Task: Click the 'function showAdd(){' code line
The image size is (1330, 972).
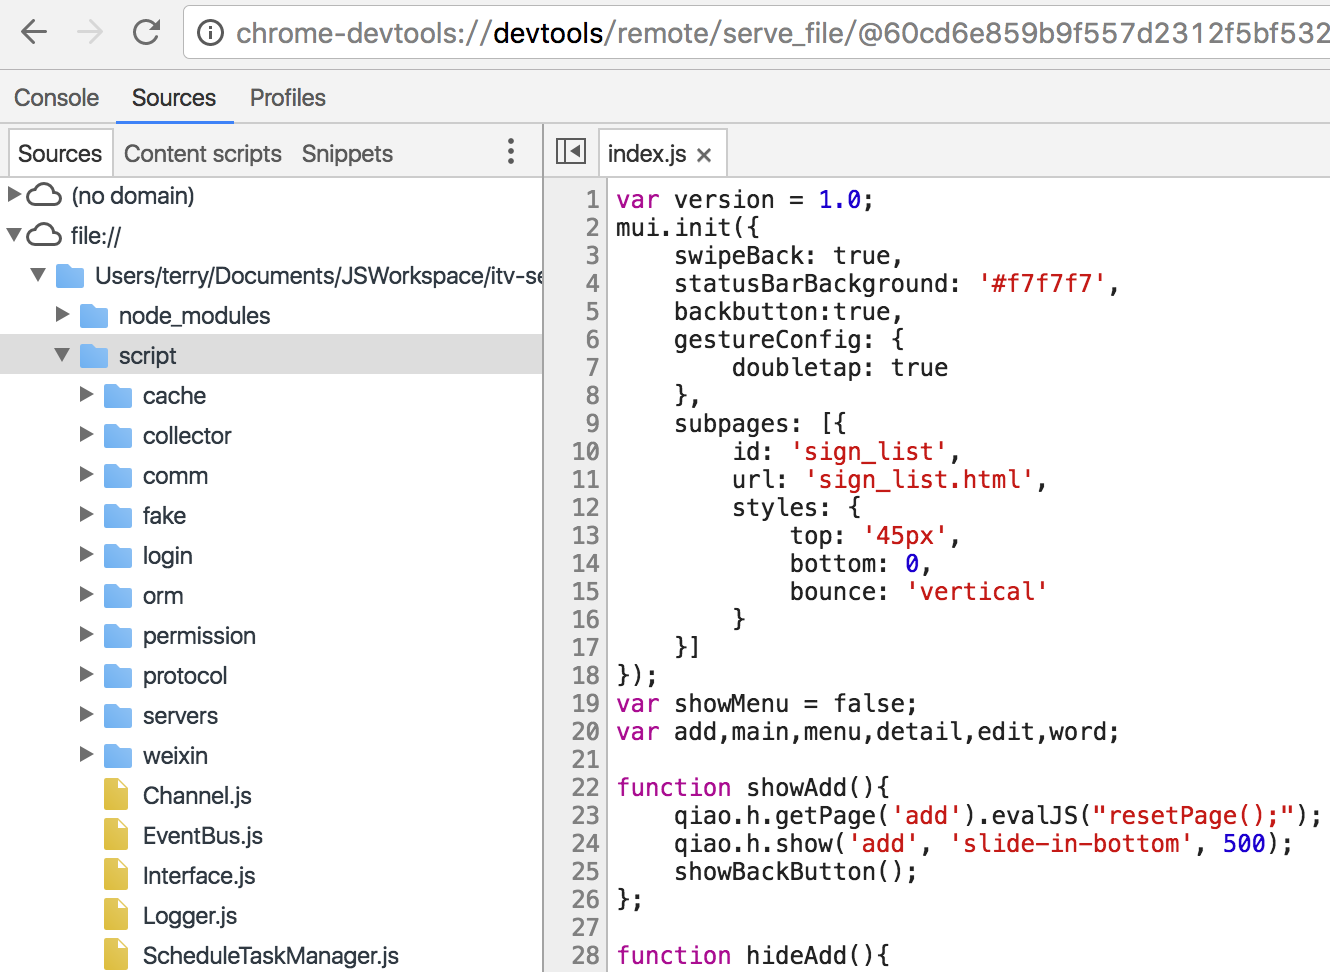Action: (x=753, y=788)
